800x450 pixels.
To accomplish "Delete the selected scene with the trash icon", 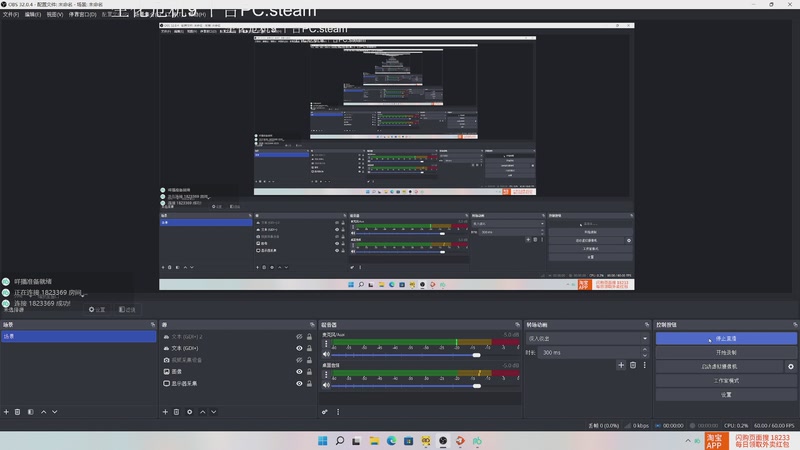I will point(17,412).
